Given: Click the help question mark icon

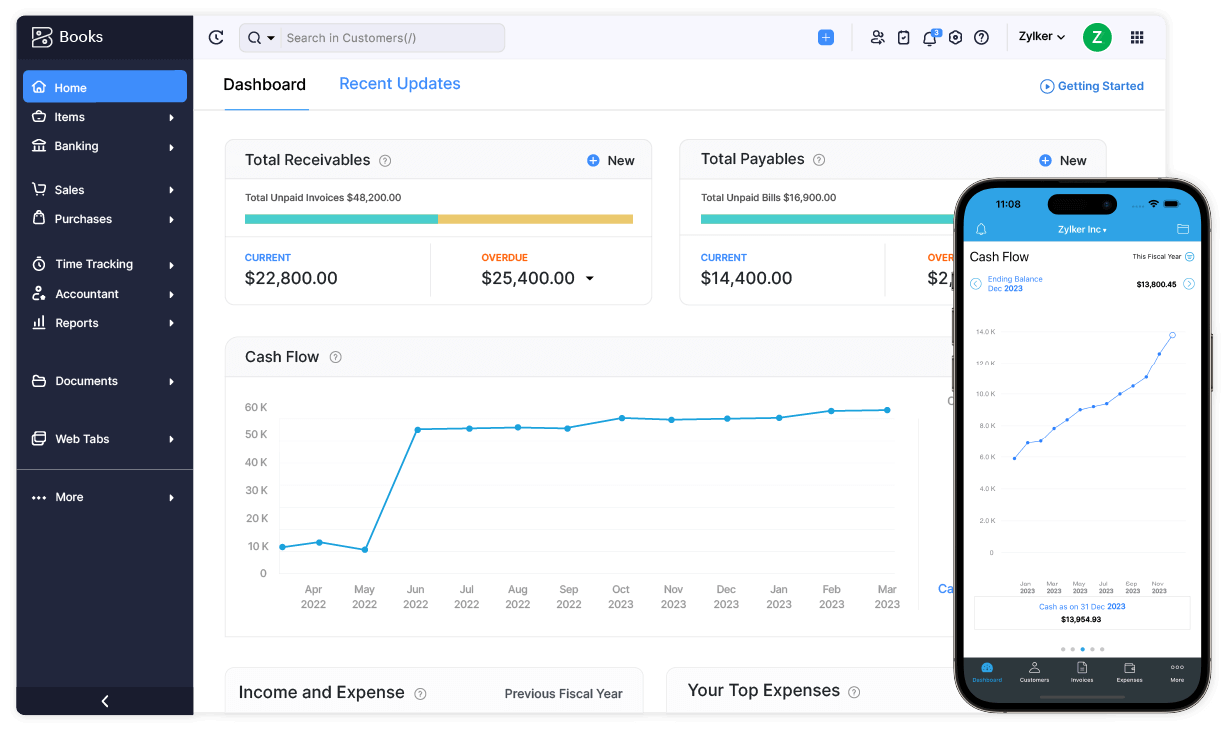Looking at the screenshot, I should 981,38.
